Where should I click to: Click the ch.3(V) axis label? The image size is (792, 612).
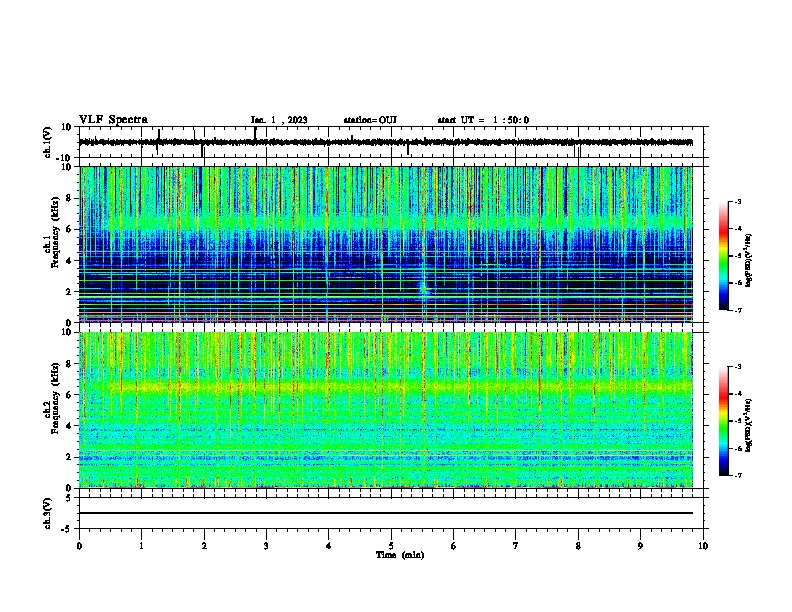click(x=48, y=513)
